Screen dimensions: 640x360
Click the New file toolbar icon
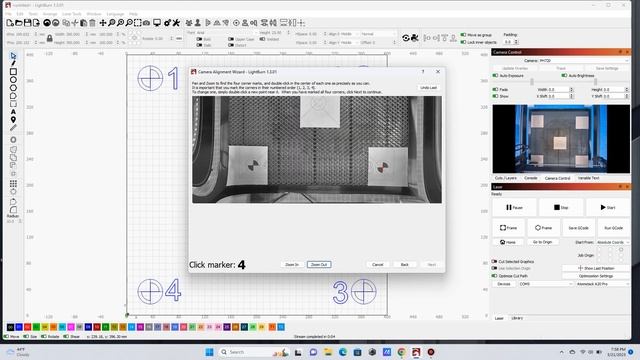coord(10,23)
